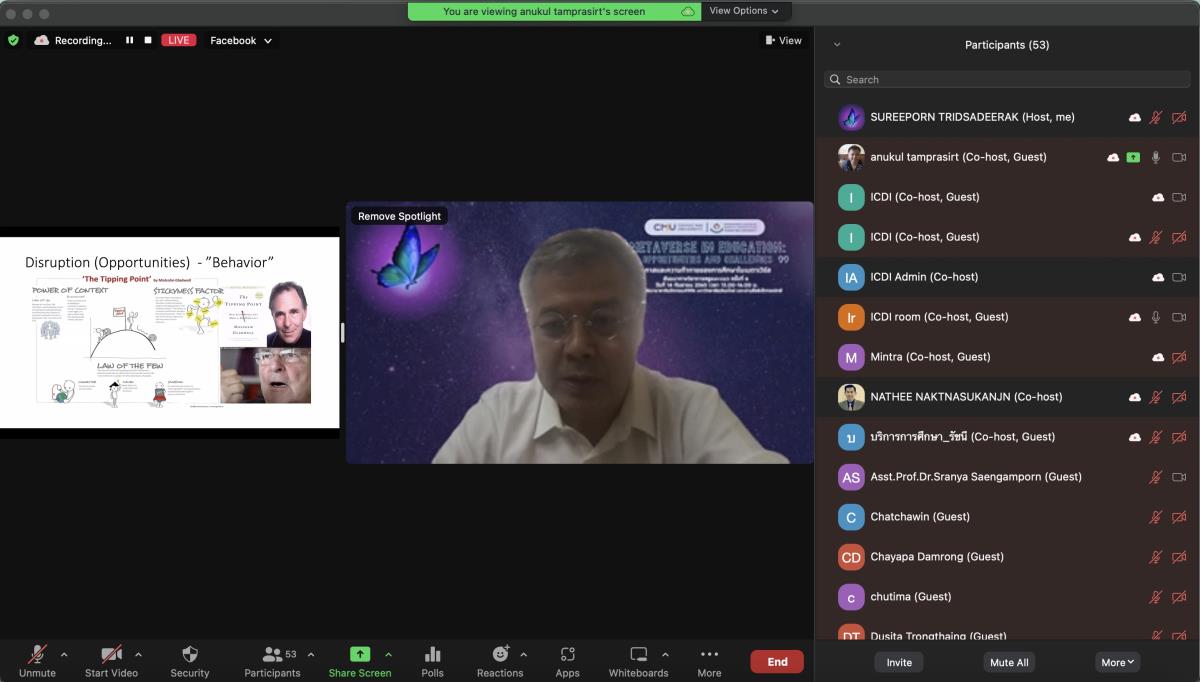This screenshot has width=1200, height=682.
Task: Click chutima's video-off icon
Action: [x=1179, y=597]
